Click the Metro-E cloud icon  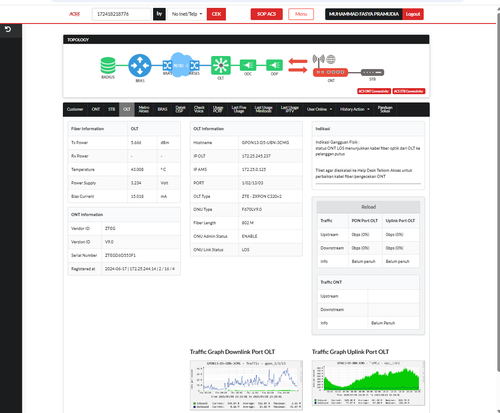180,65
